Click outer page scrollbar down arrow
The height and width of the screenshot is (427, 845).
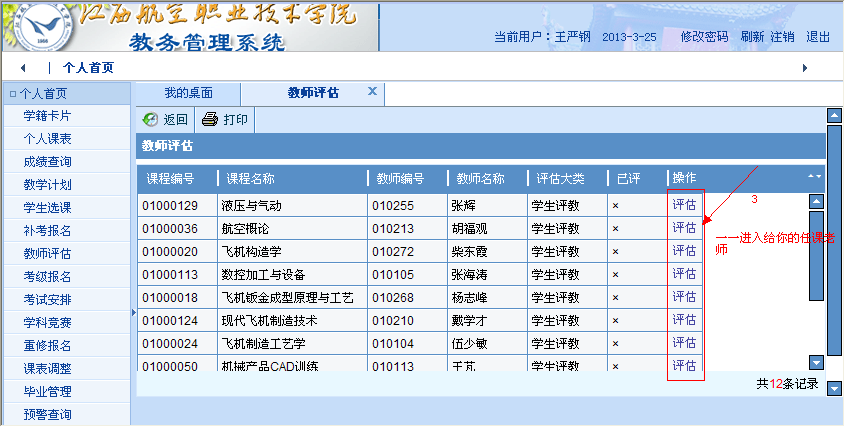click(833, 387)
